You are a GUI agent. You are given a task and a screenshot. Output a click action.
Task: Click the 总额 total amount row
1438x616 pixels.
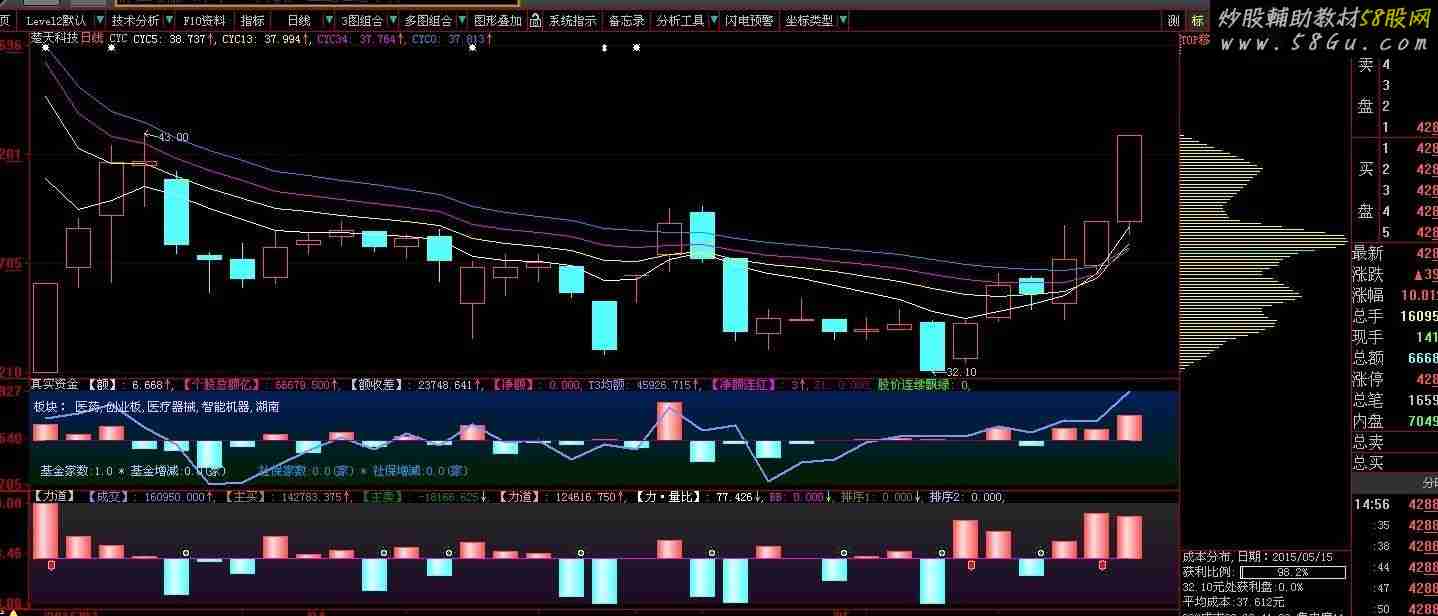coord(1395,358)
